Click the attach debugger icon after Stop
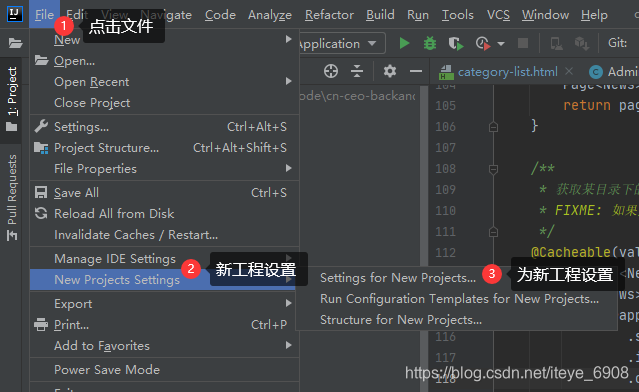The width and height of the screenshot is (639, 392). [x=556, y=43]
